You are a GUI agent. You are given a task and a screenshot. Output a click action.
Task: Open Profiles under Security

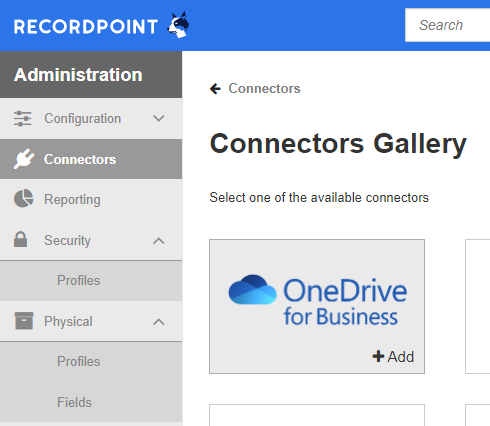(x=91, y=281)
